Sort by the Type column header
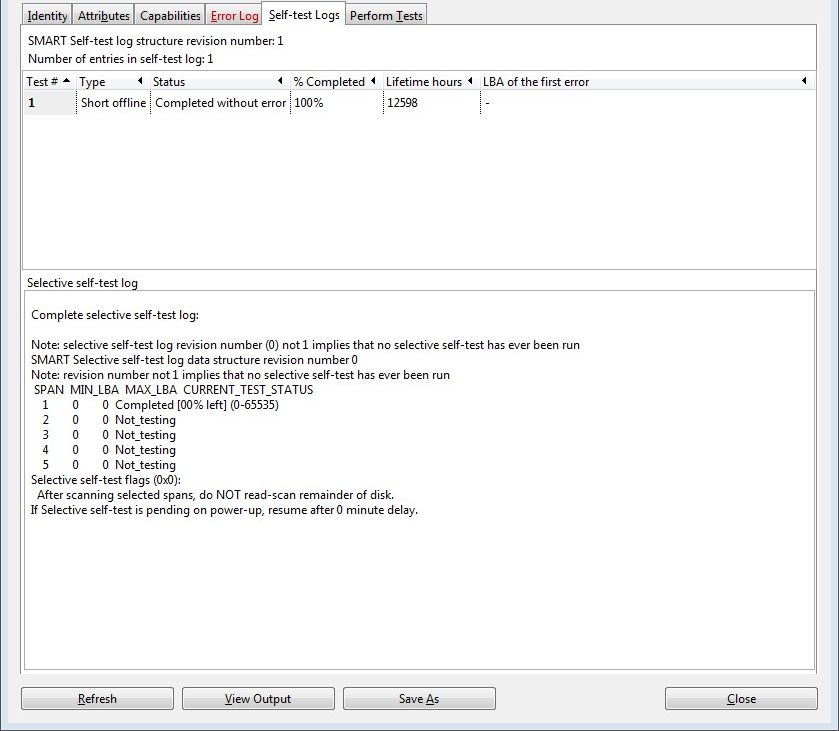 [112, 81]
